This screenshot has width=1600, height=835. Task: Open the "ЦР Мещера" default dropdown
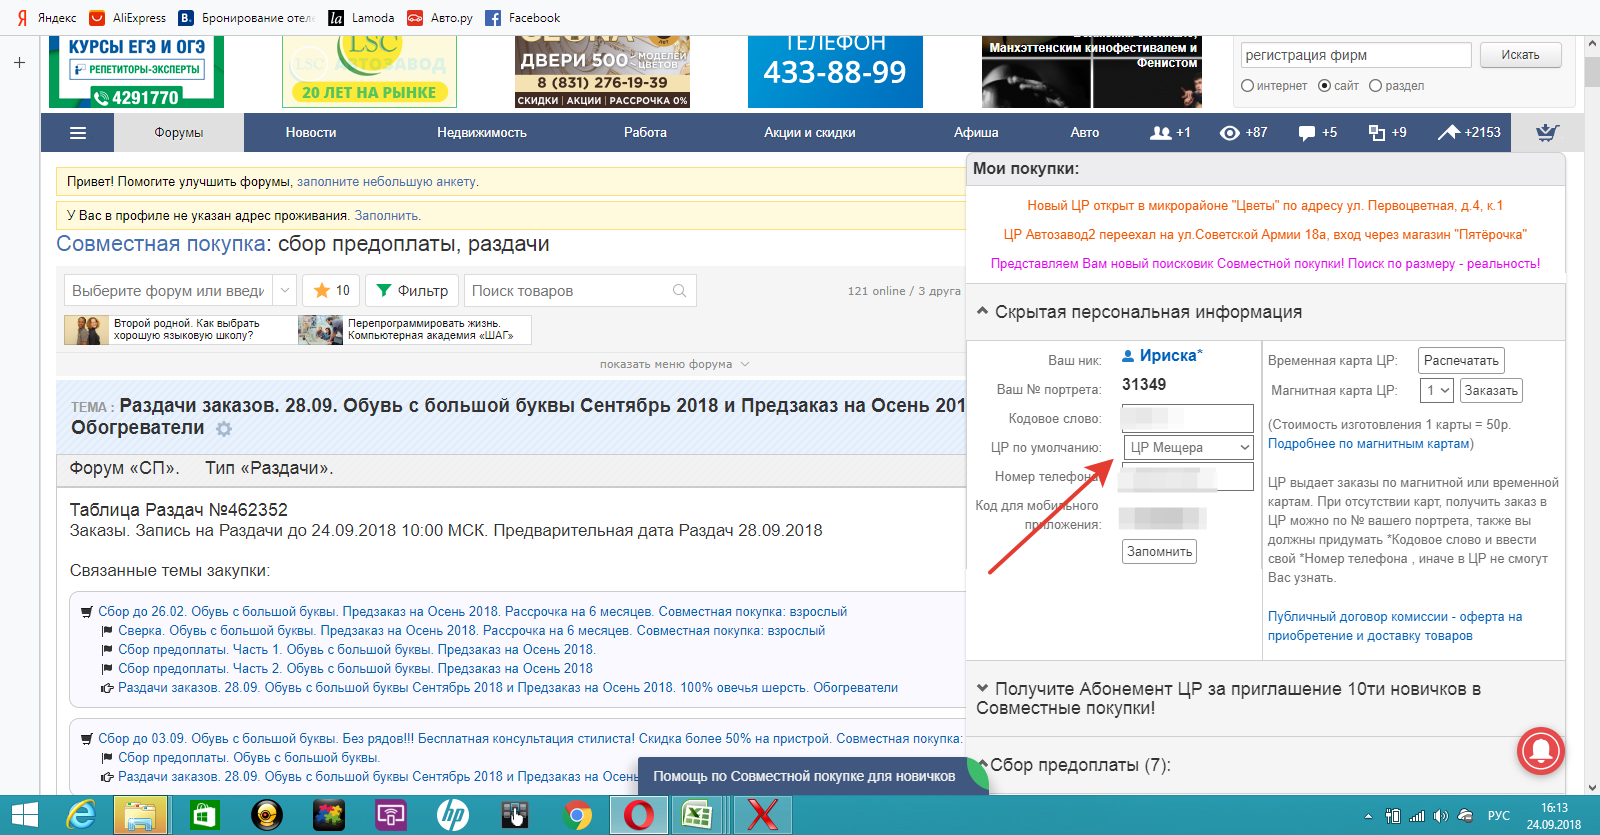[1189, 447]
